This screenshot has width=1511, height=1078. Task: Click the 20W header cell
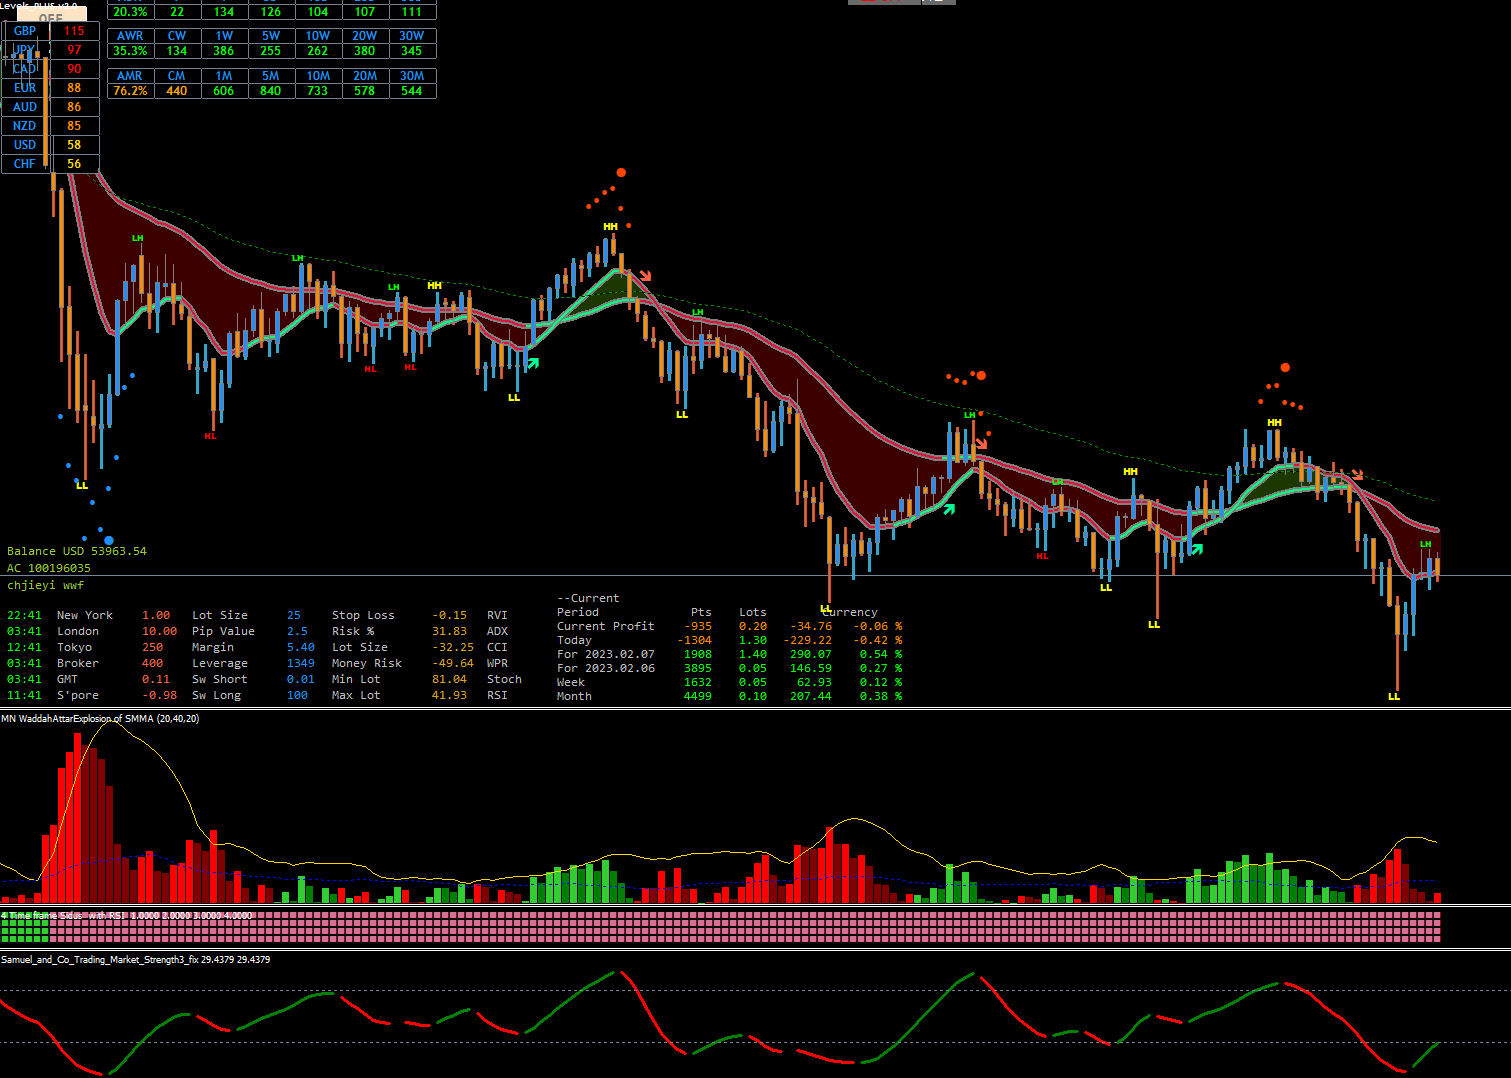pyautogui.click(x=365, y=36)
